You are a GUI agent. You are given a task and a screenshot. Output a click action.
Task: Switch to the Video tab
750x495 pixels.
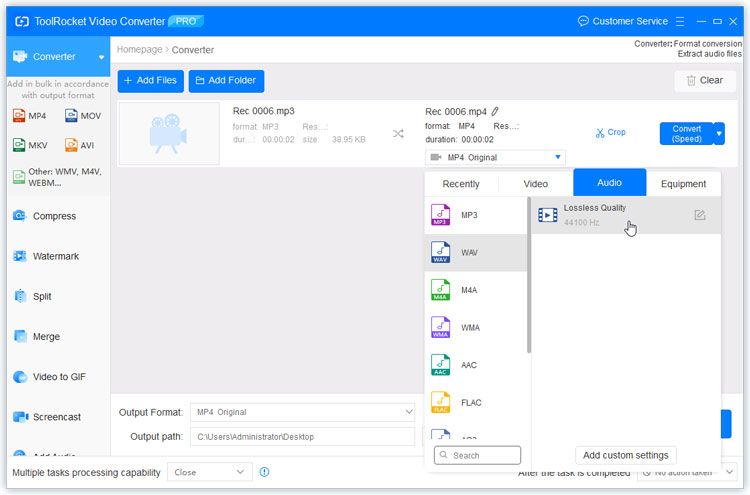point(535,184)
